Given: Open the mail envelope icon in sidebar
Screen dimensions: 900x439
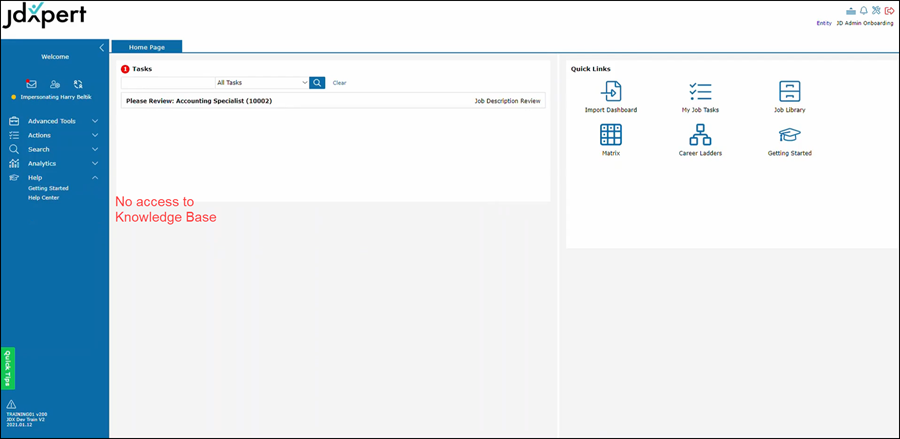Looking at the screenshot, I should [x=31, y=85].
